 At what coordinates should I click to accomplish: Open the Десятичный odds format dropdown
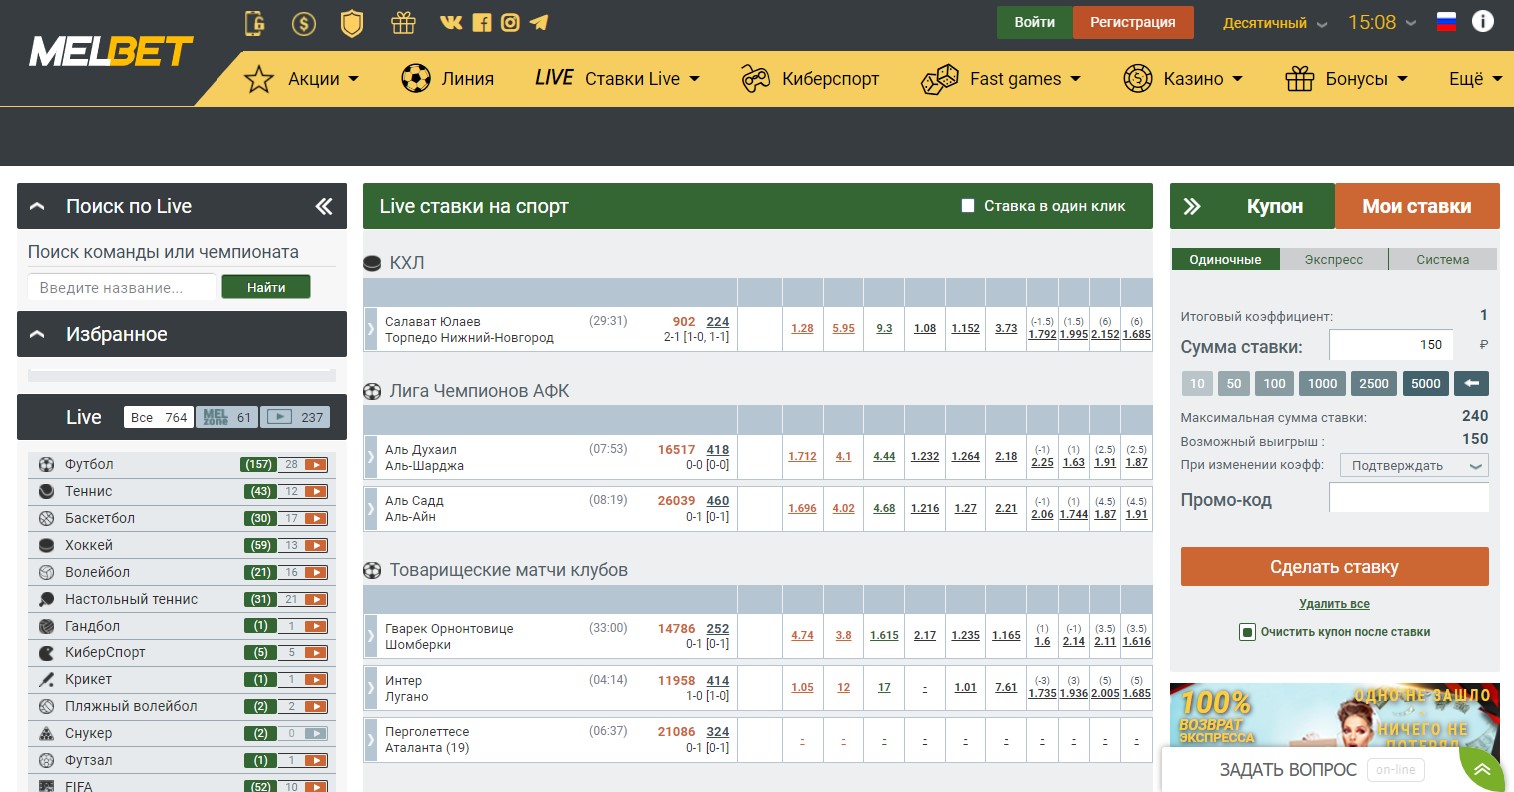coord(1275,23)
